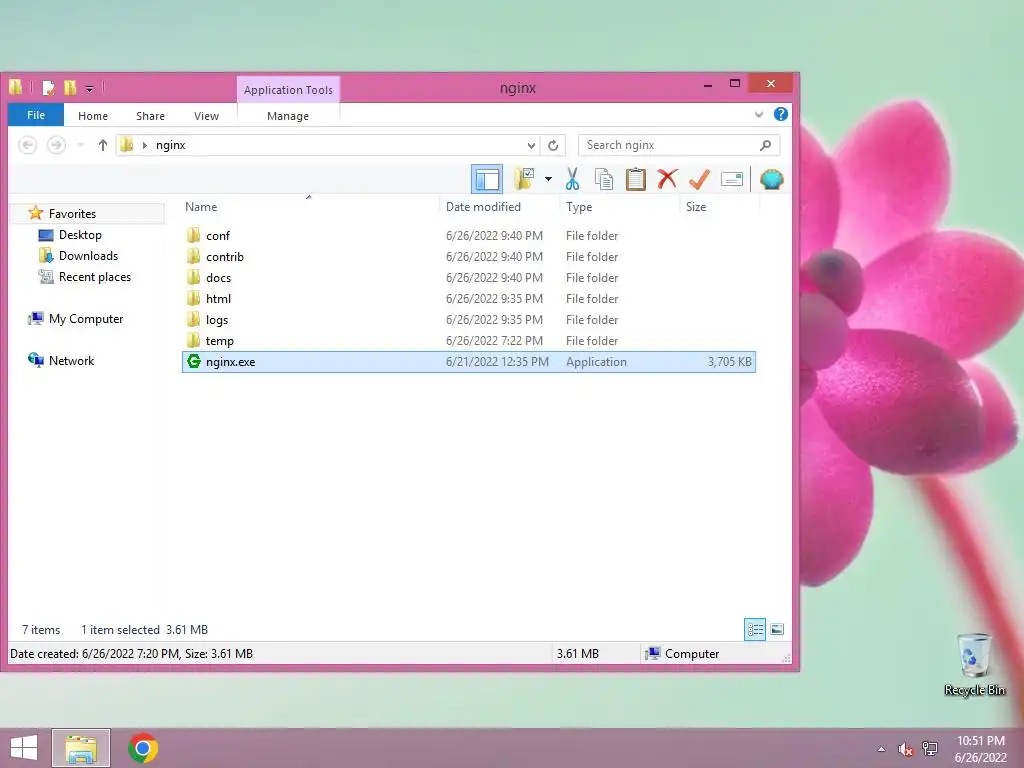Screen dimensions: 1024x768
Task: Open Desktop in navigation pane
Action: click(x=80, y=234)
